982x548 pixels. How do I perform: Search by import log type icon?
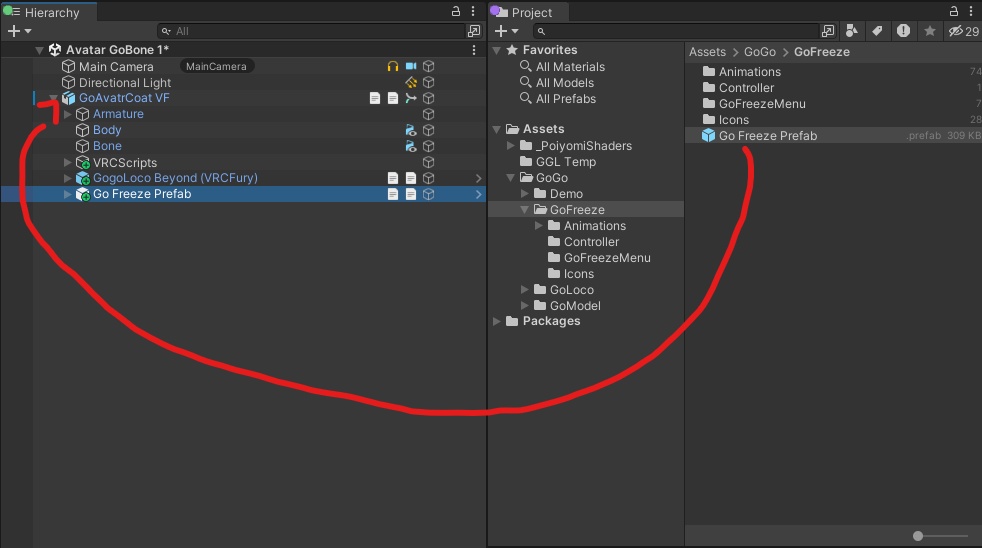pos(903,31)
